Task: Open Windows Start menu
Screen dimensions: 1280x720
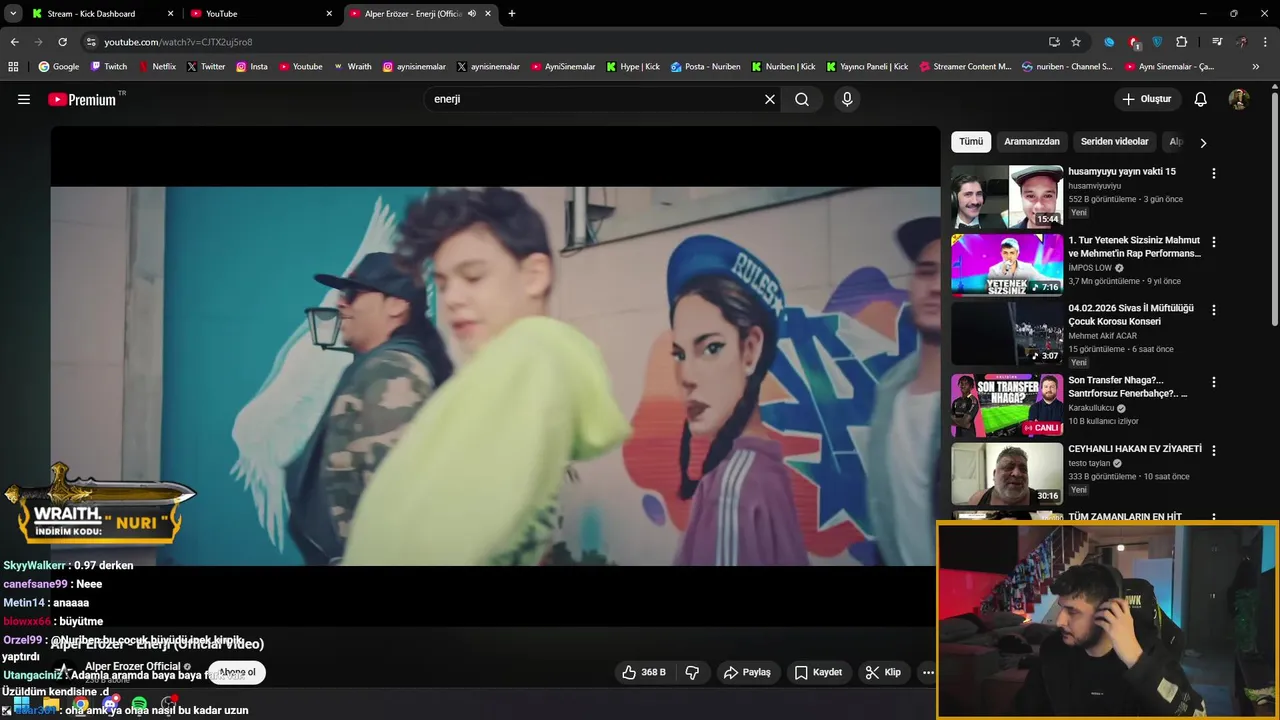Action: point(21,705)
